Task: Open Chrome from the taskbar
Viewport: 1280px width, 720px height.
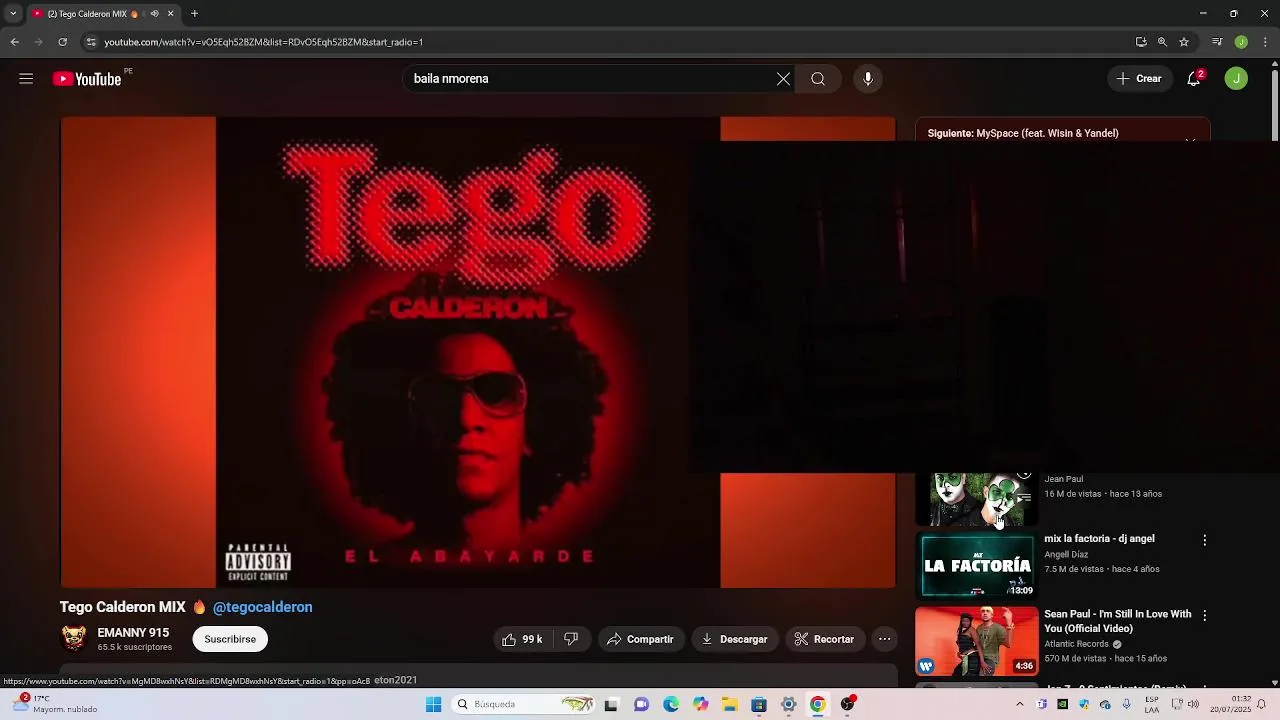Action: click(x=818, y=705)
